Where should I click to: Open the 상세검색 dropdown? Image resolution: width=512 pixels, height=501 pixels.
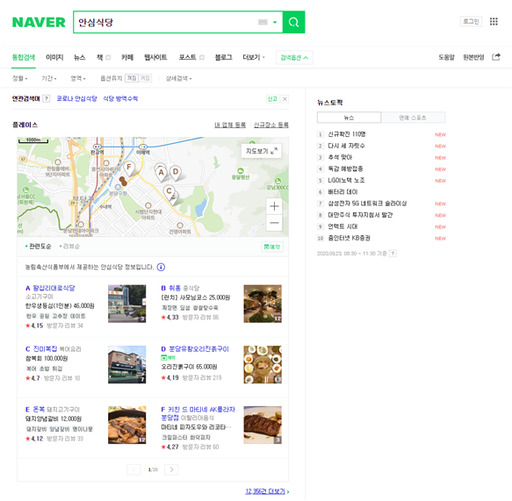point(179,78)
